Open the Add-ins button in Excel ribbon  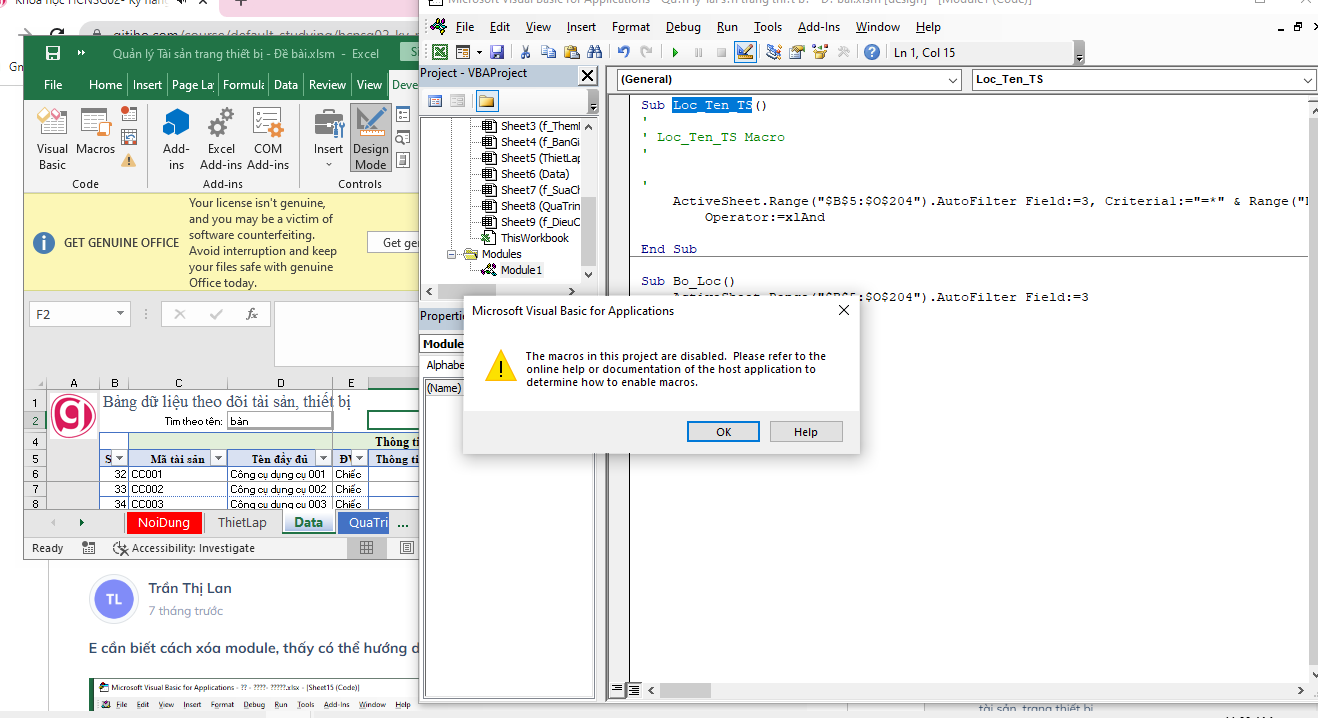pyautogui.click(x=176, y=138)
